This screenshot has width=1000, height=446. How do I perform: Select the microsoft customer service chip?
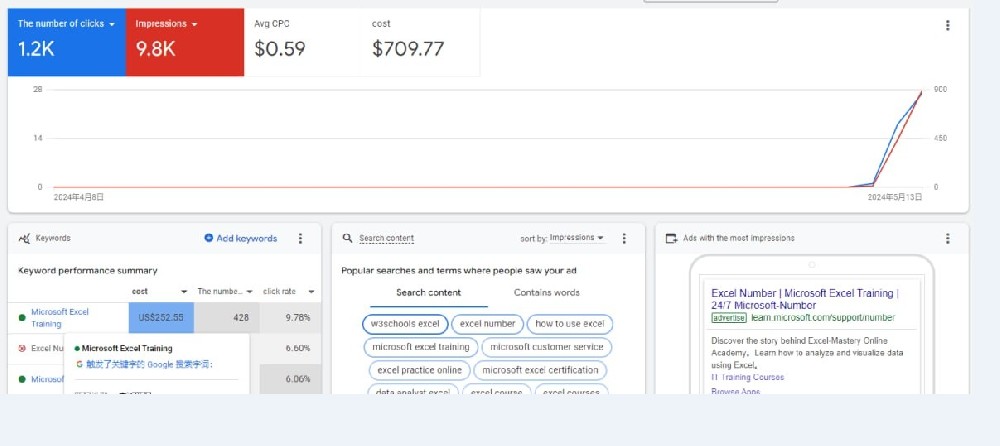[547, 347]
